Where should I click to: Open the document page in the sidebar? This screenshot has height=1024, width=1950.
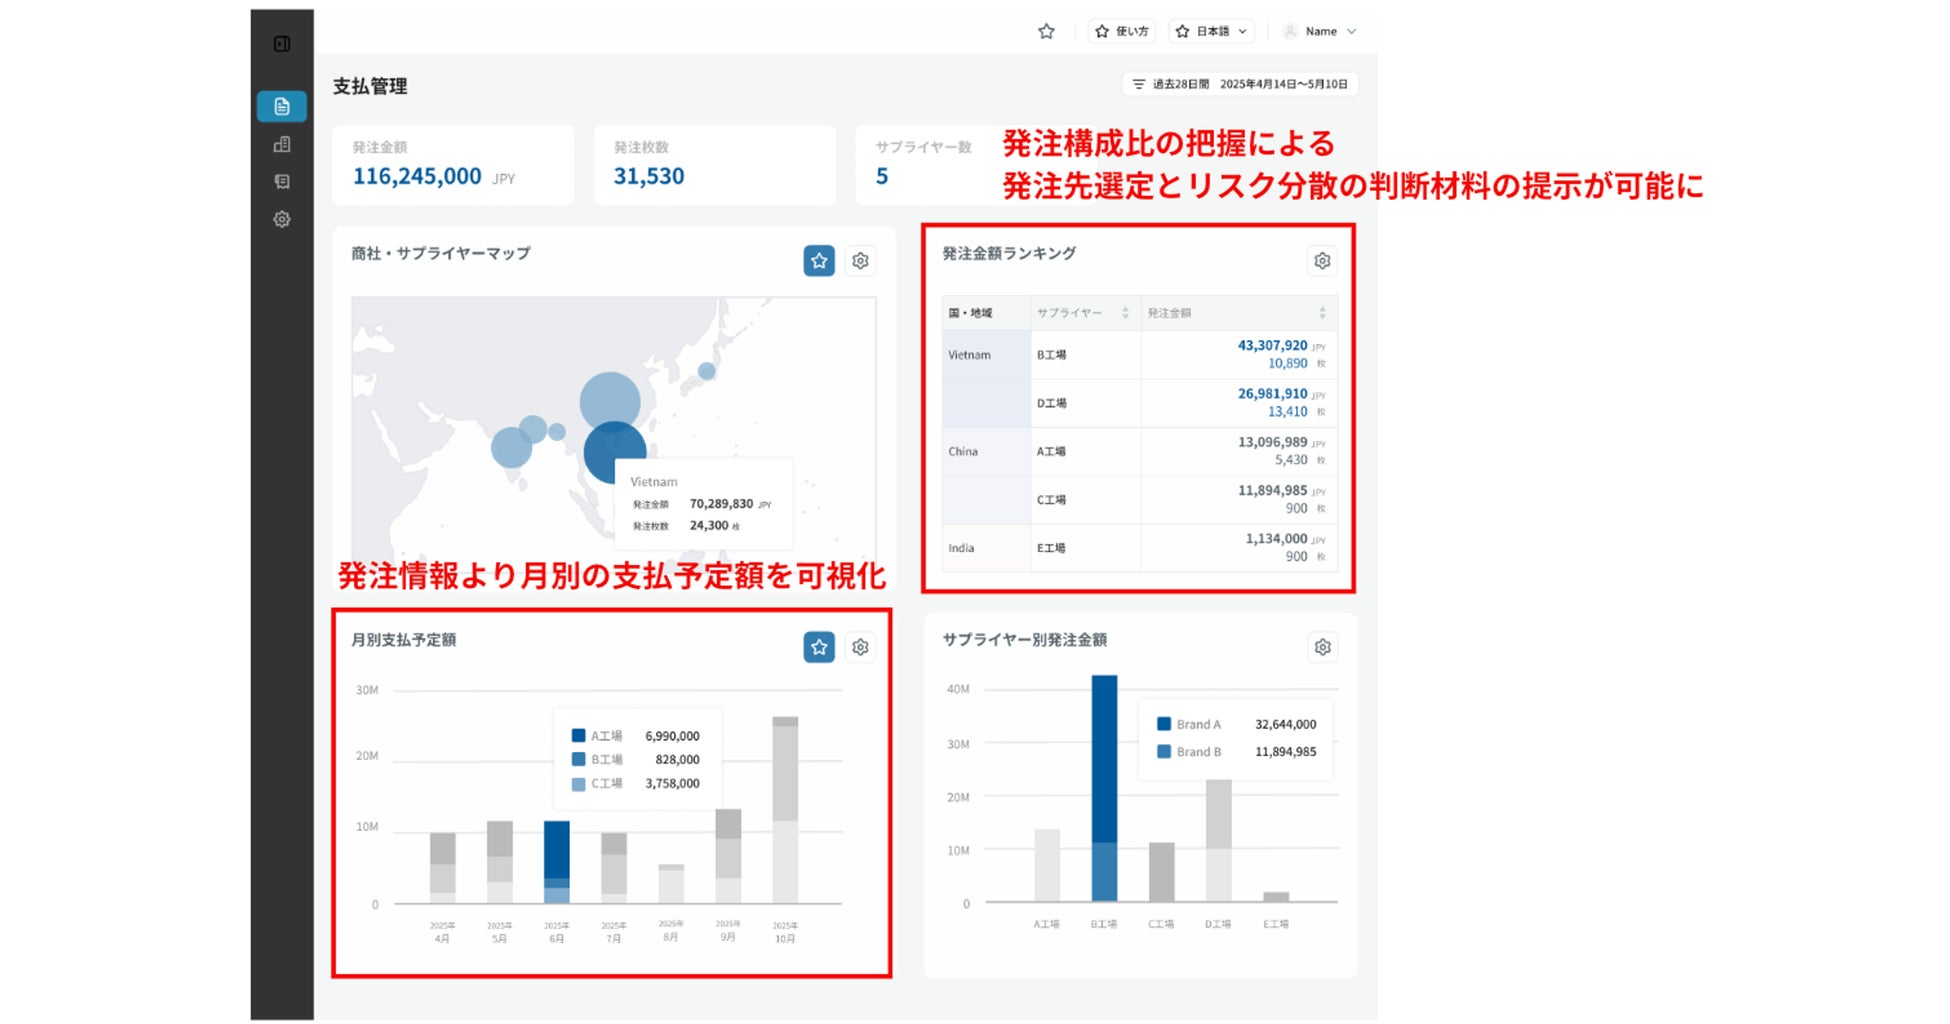point(282,106)
